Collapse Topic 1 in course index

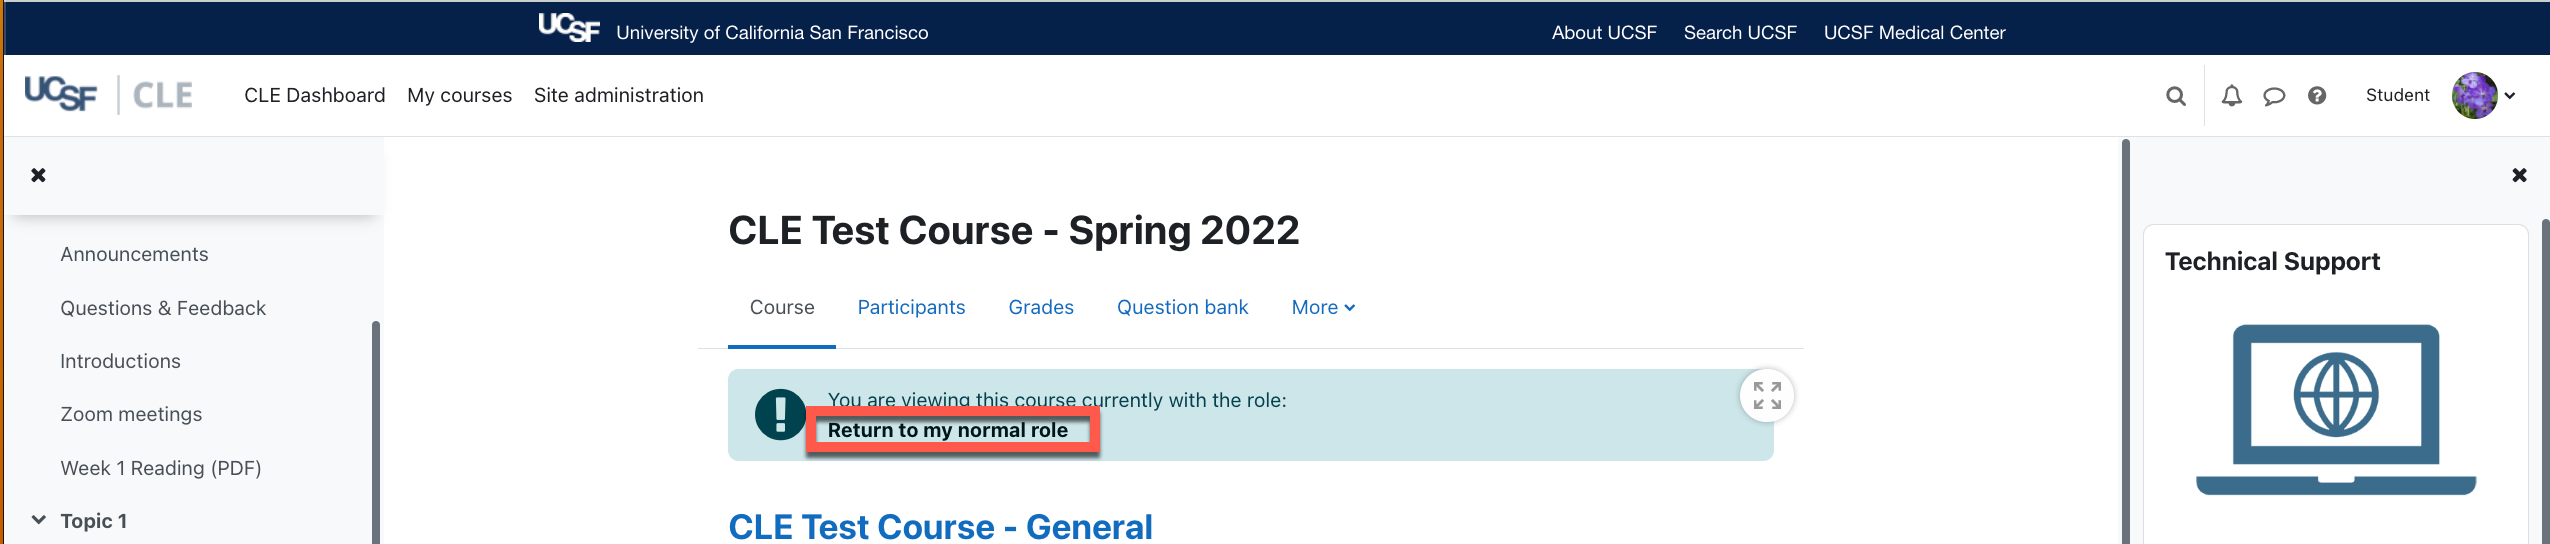pos(39,520)
